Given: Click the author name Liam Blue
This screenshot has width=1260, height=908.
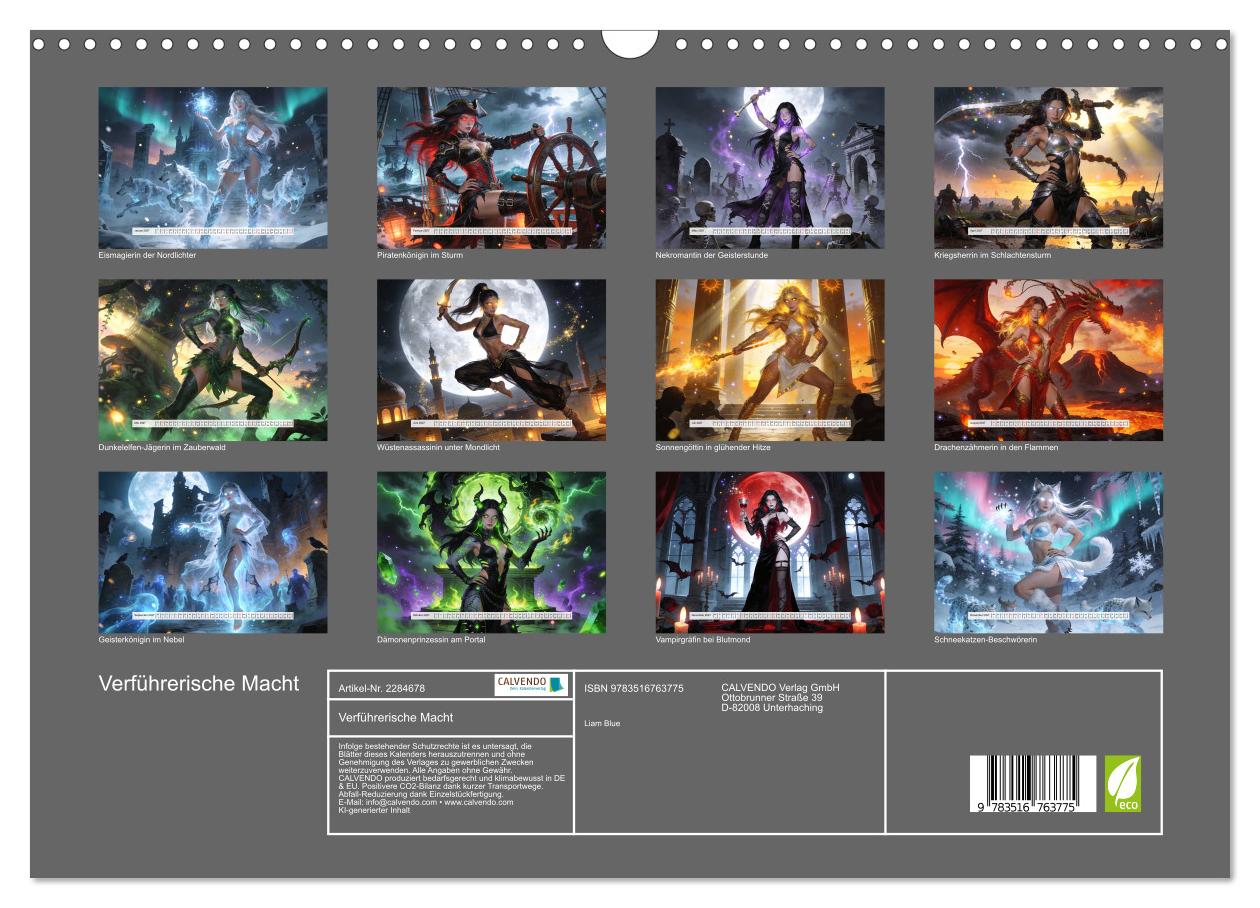Looking at the screenshot, I should coord(602,723).
